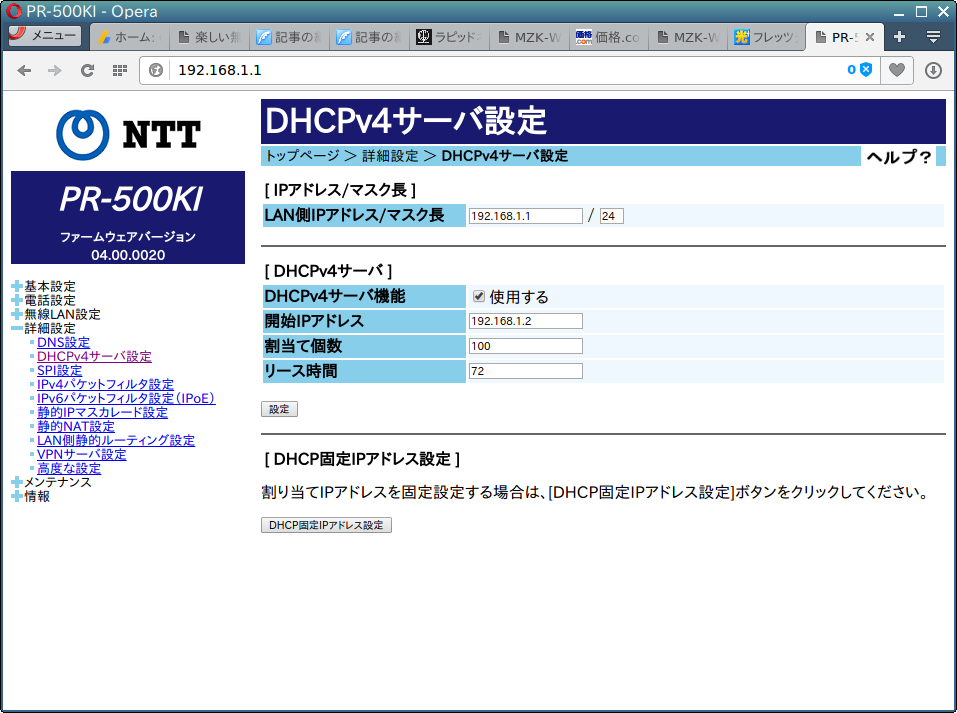The width and height of the screenshot is (957, 713).
Task: Click the ad blocker shield icon
Action: [x=866, y=70]
